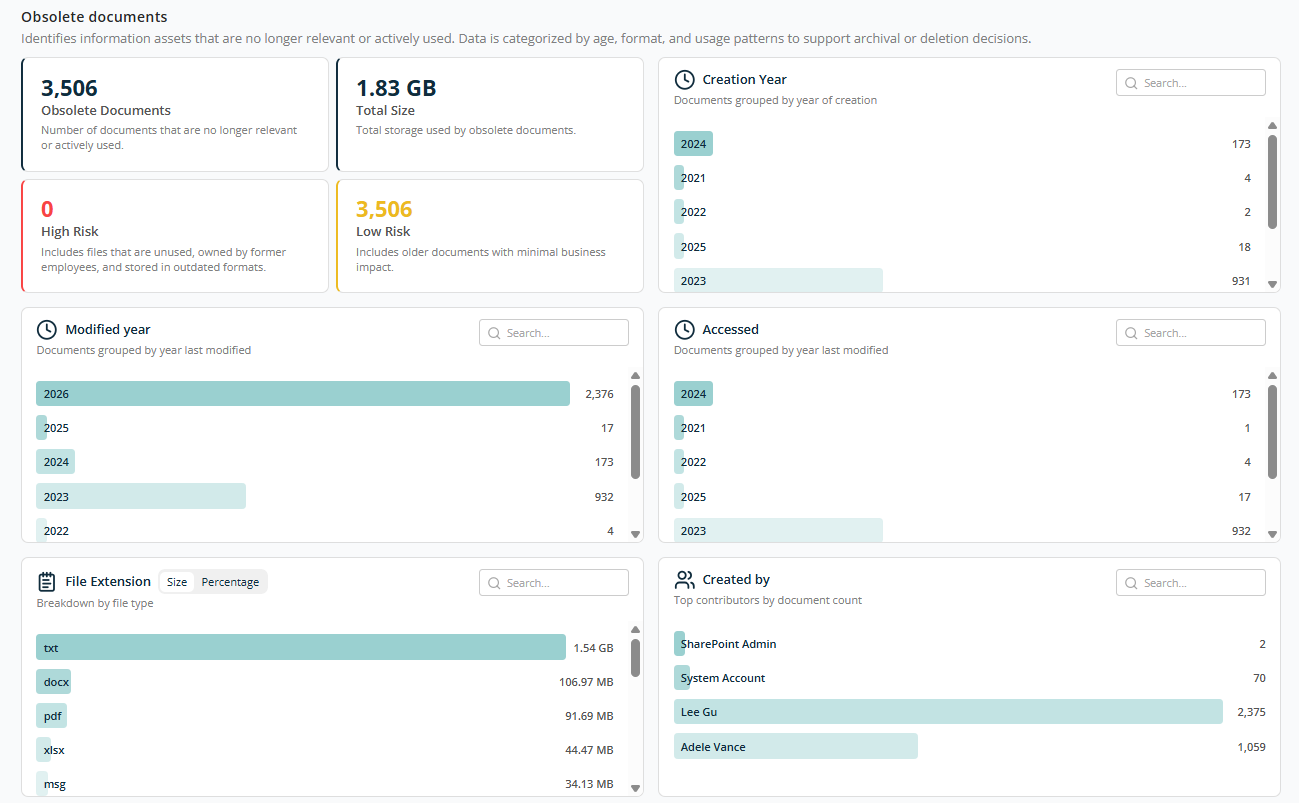Click the clock icon beside Accessed

coord(685,330)
